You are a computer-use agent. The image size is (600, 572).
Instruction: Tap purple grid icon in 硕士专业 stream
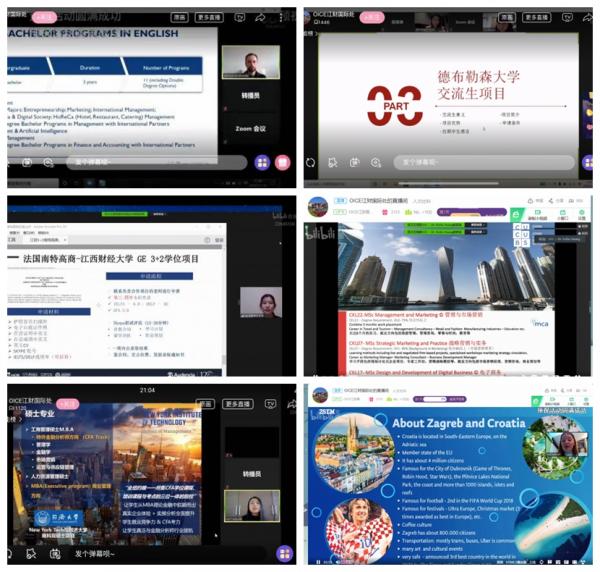pyautogui.click(x=284, y=553)
